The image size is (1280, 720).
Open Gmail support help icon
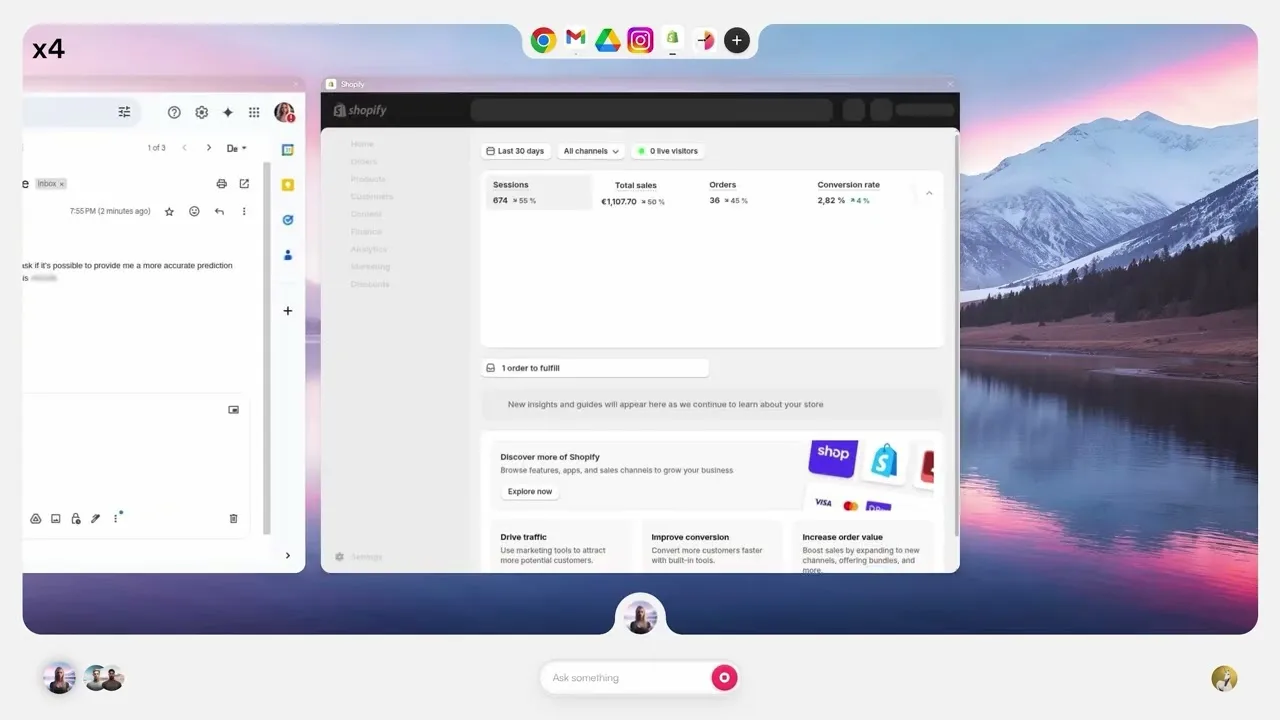[x=174, y=112]
